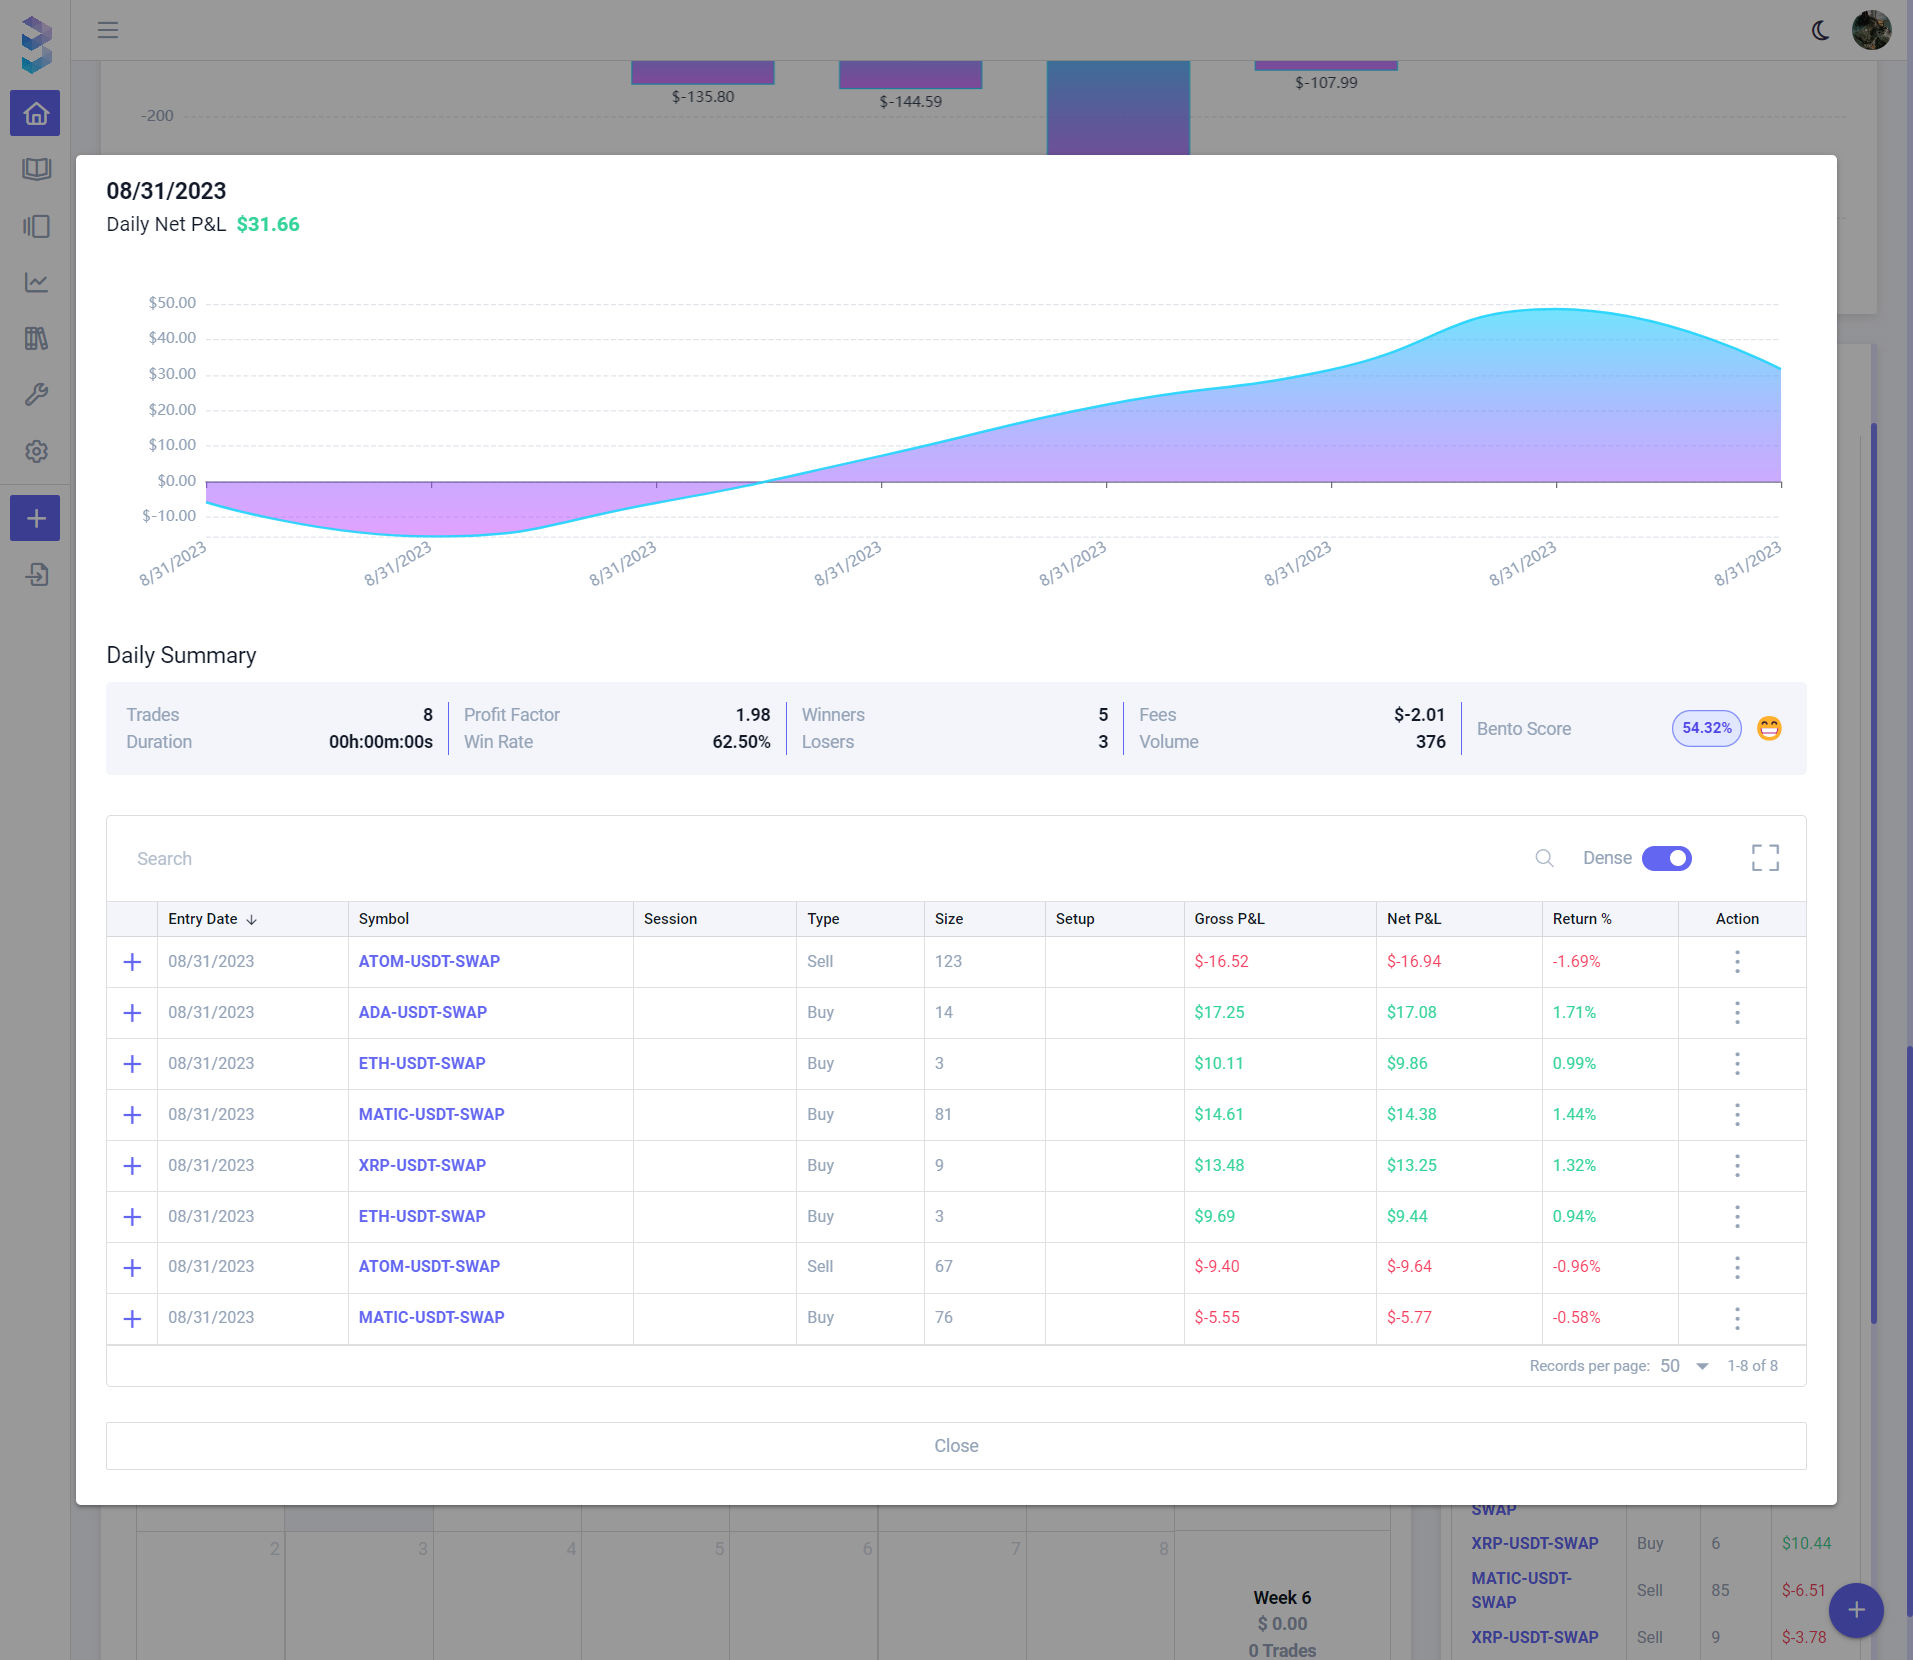This screenshot has height=1660, width=1913.
Task: Open the ADA-USDT-SWAP symbol link
Action: 422,1012
